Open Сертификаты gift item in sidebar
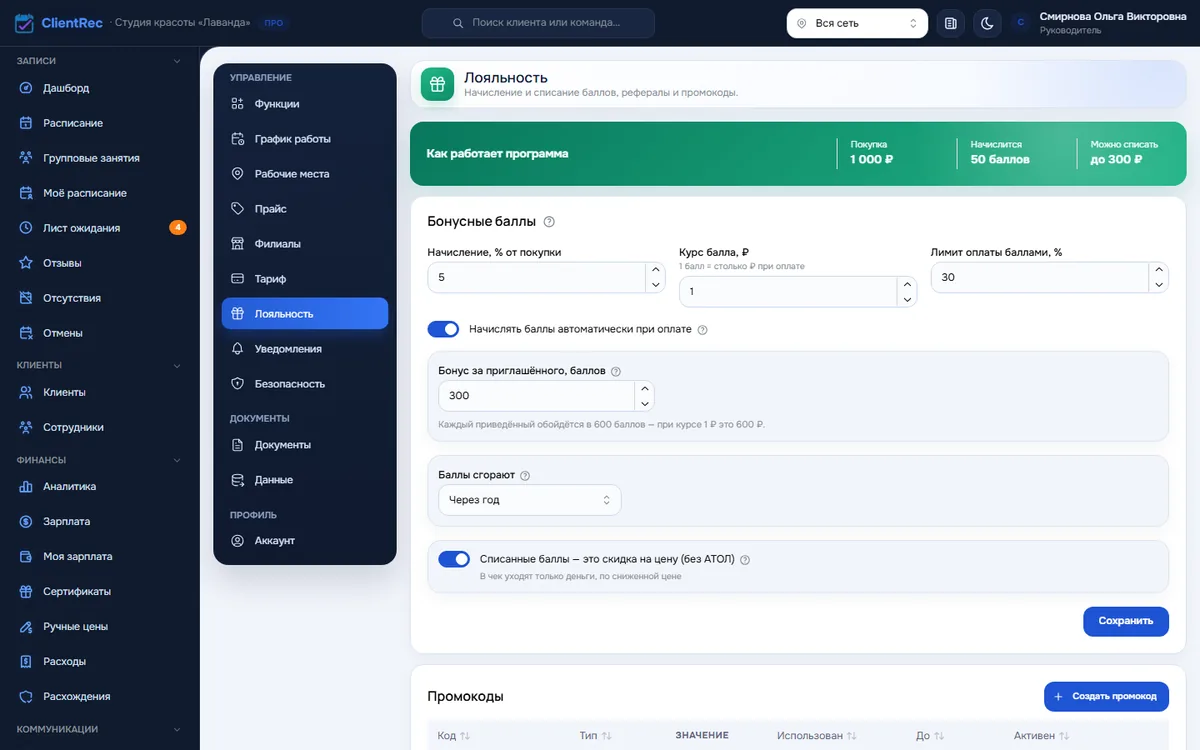 click(100, 591)
